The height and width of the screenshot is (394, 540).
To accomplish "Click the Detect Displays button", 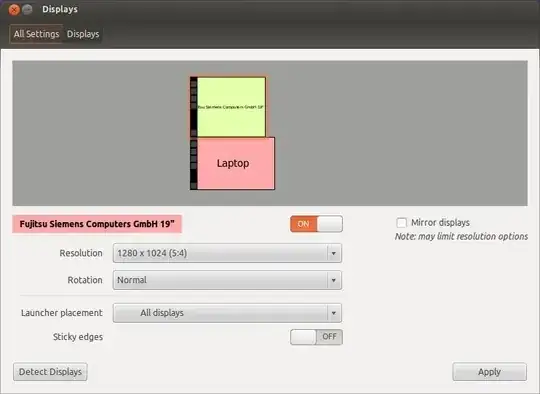I will (x=50, y=372).
